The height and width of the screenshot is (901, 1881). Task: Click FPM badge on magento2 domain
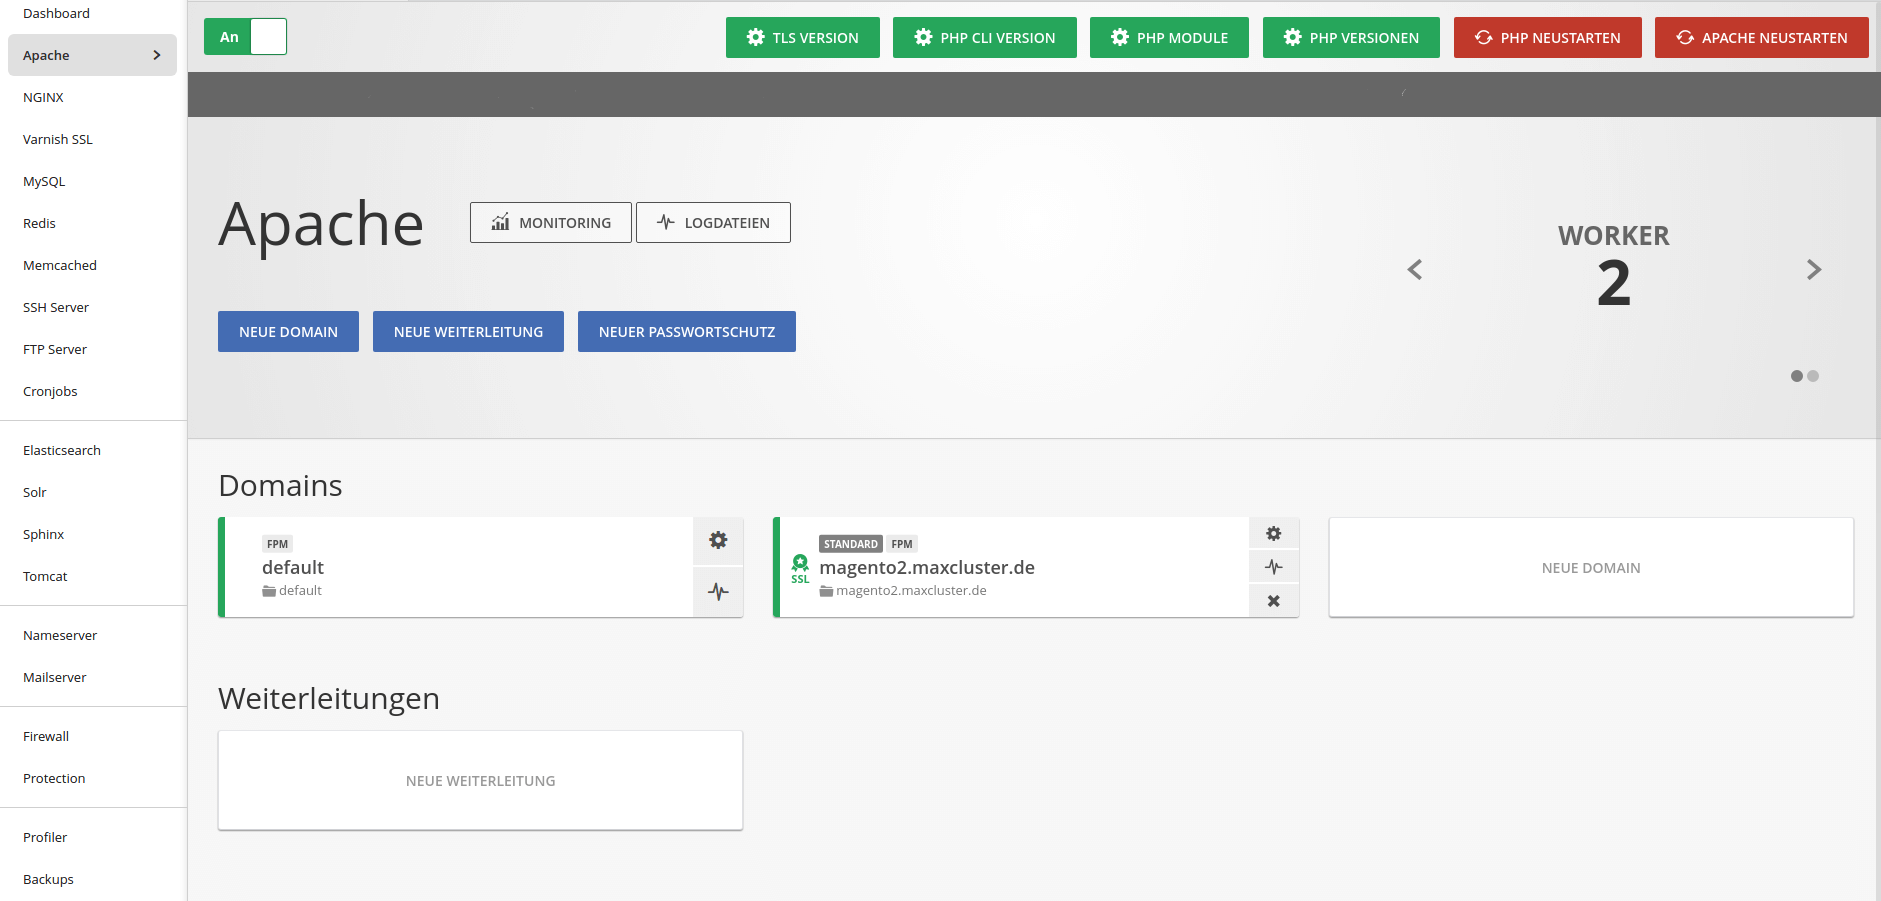point(902,544)
